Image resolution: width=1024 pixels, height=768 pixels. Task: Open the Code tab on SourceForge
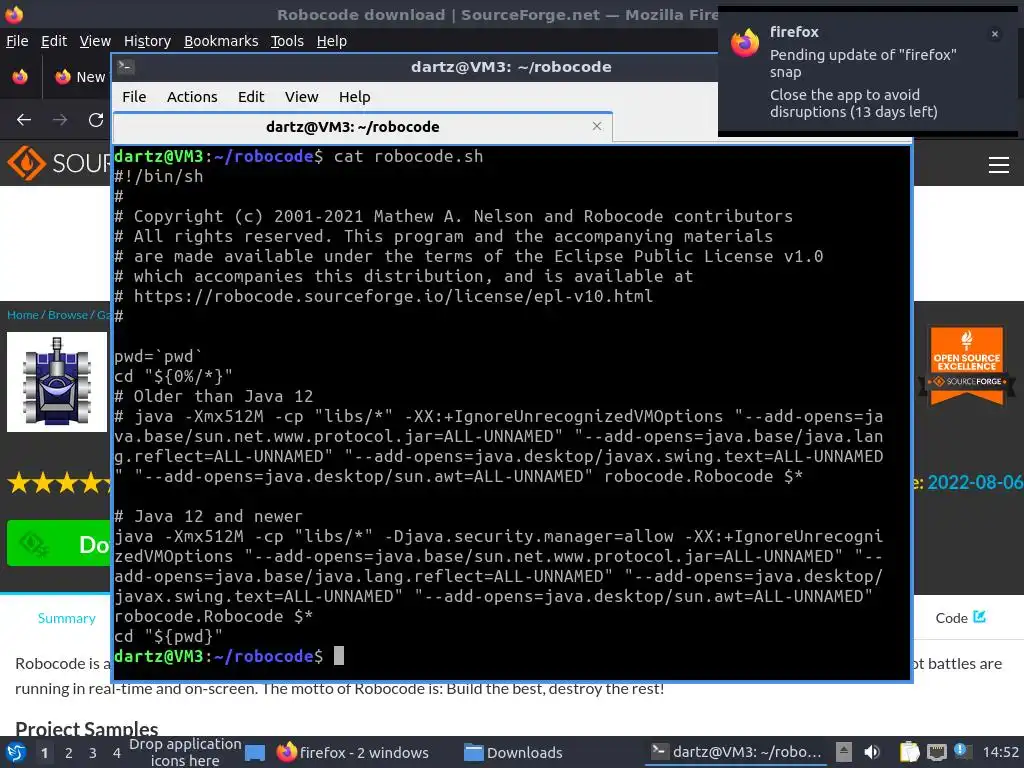pyautogui.click(x=960, y=618)
